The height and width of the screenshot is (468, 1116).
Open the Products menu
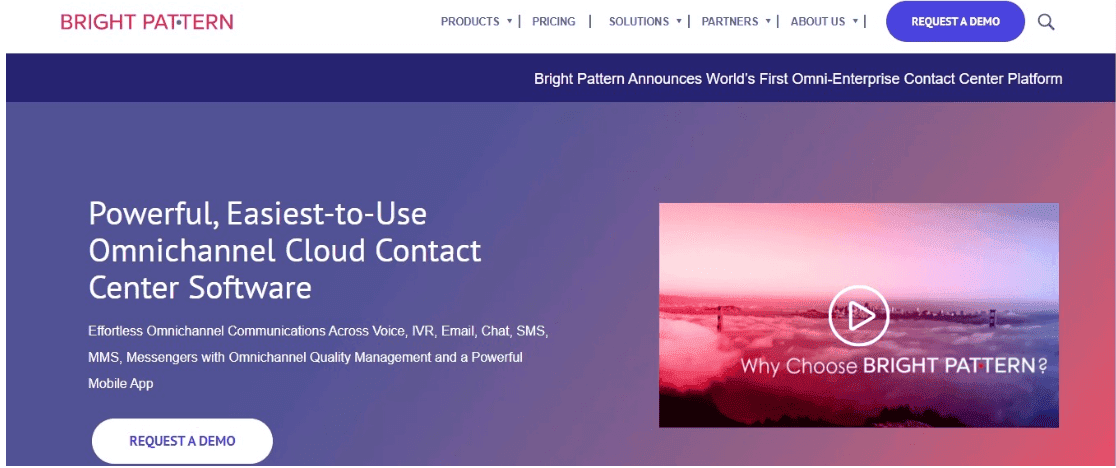(470, 21)
